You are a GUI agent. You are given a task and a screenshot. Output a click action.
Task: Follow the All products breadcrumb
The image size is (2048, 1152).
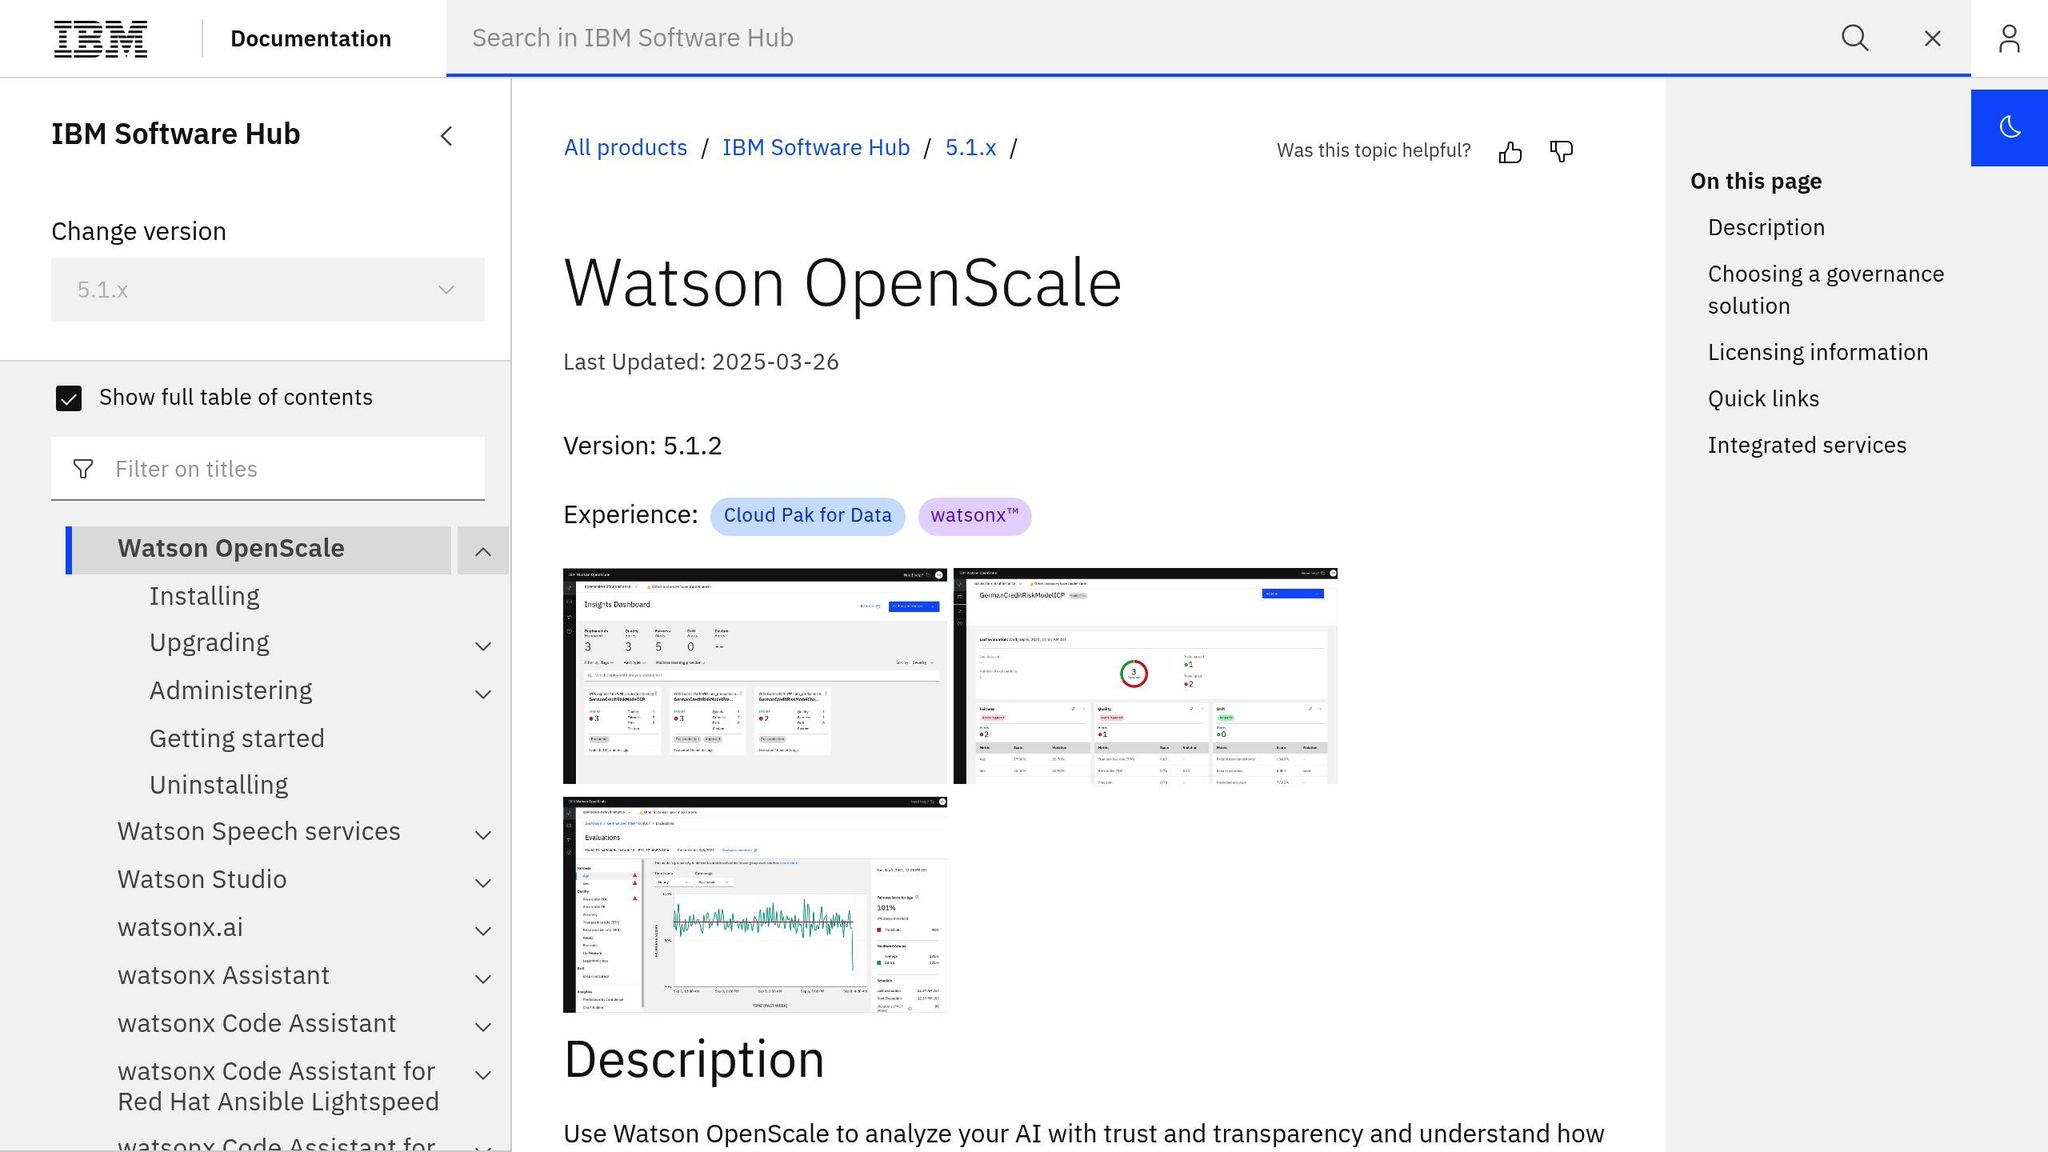click(625, 148)
